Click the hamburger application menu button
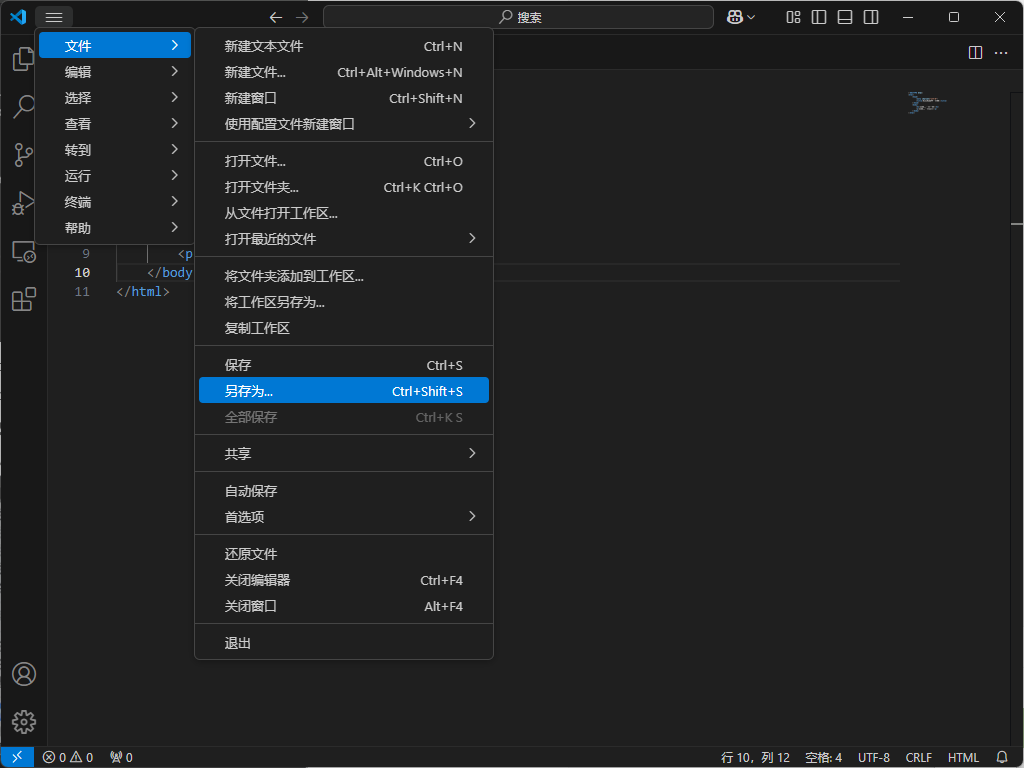The height and width of the screenshot is (768, 1024). (54, 17)
